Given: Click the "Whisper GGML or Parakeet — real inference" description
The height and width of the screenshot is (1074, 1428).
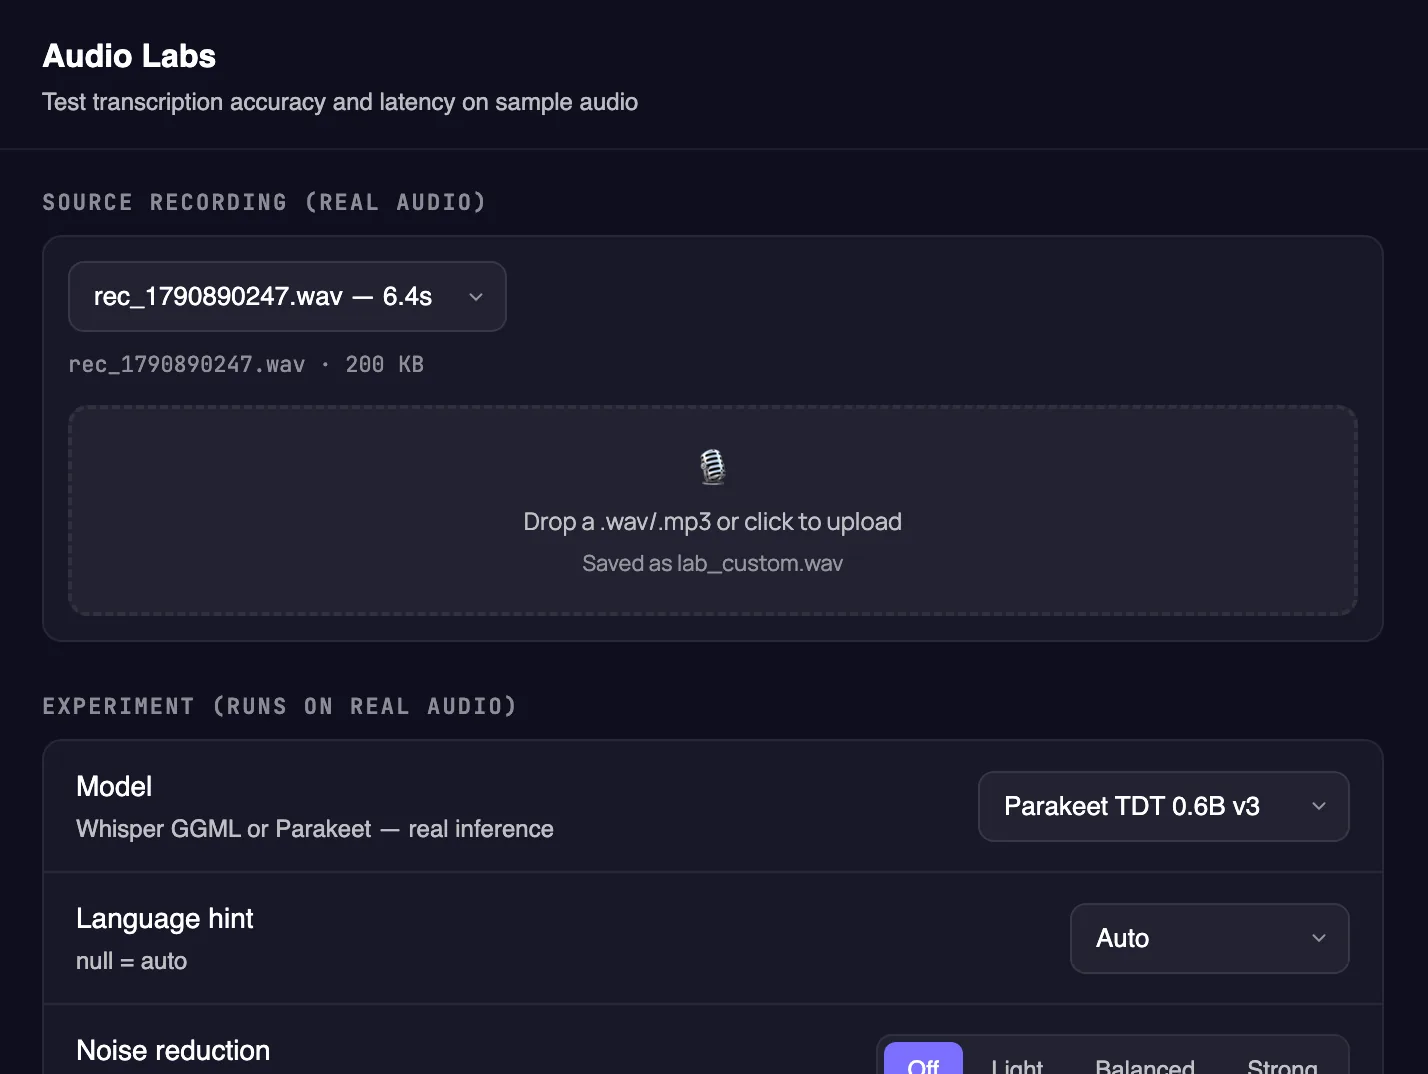Looking at the screenshot, I should coord(315,829).
